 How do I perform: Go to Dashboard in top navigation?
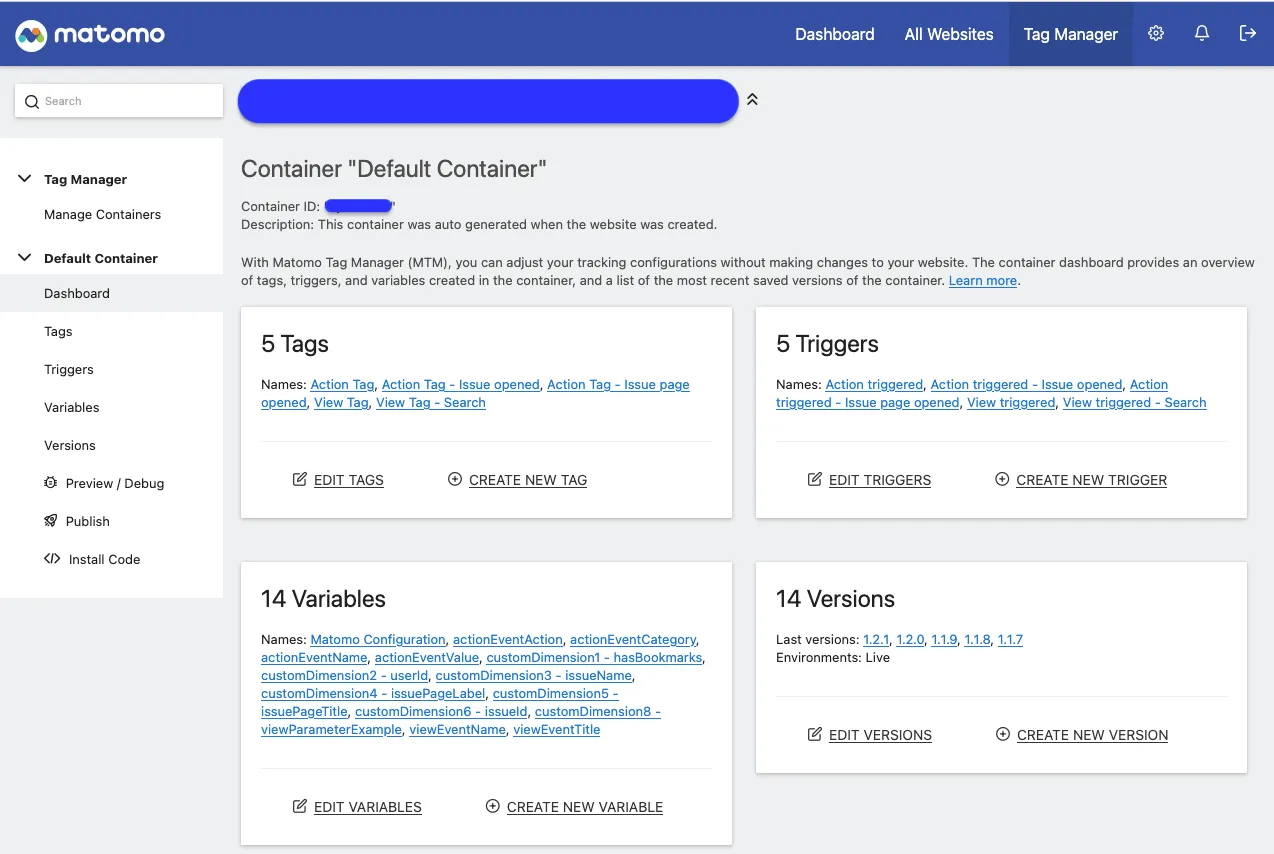(x=835, y=34)
